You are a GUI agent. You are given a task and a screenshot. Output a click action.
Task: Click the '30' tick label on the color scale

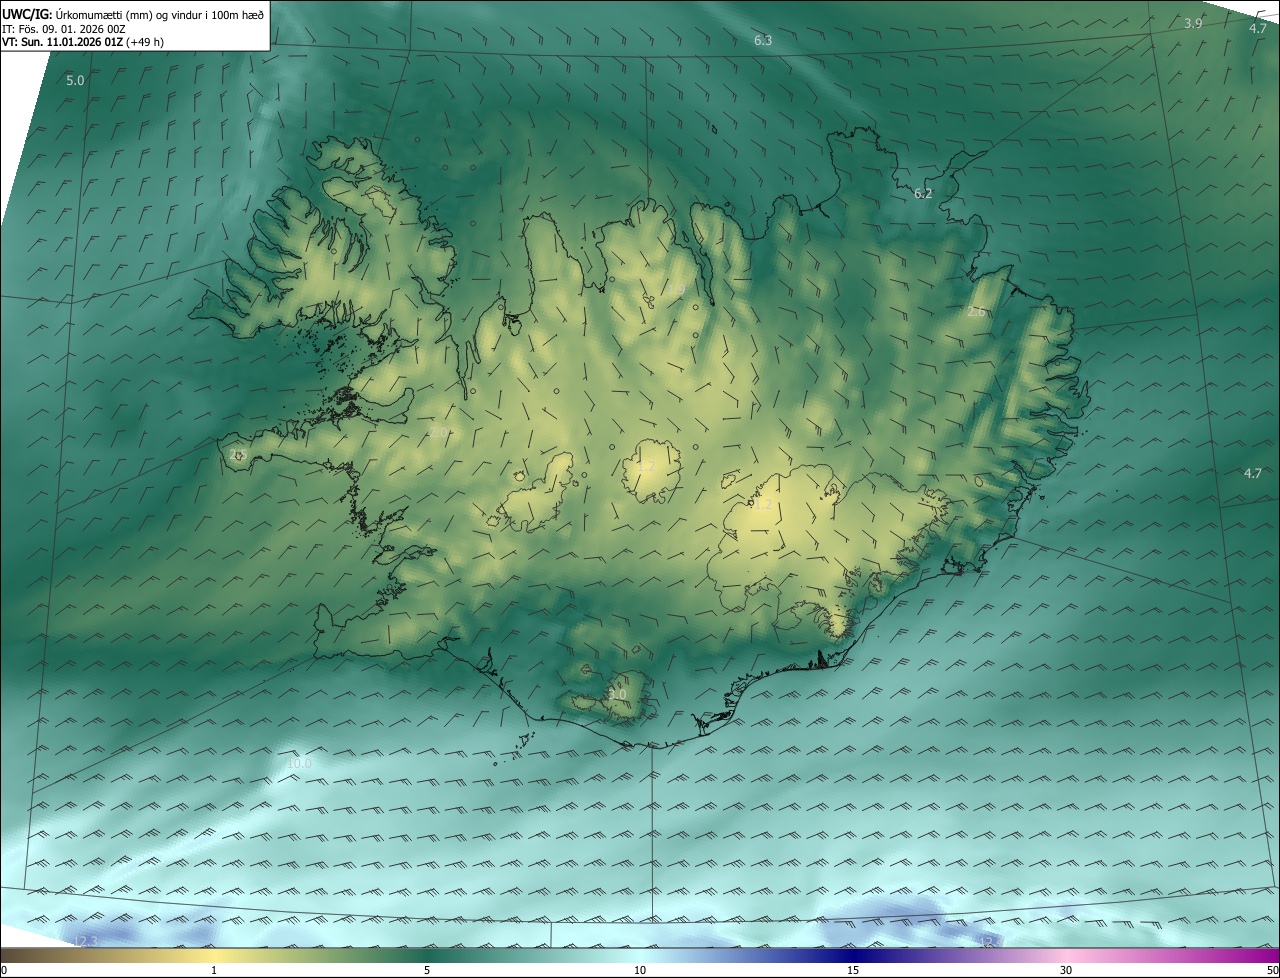1066,970
